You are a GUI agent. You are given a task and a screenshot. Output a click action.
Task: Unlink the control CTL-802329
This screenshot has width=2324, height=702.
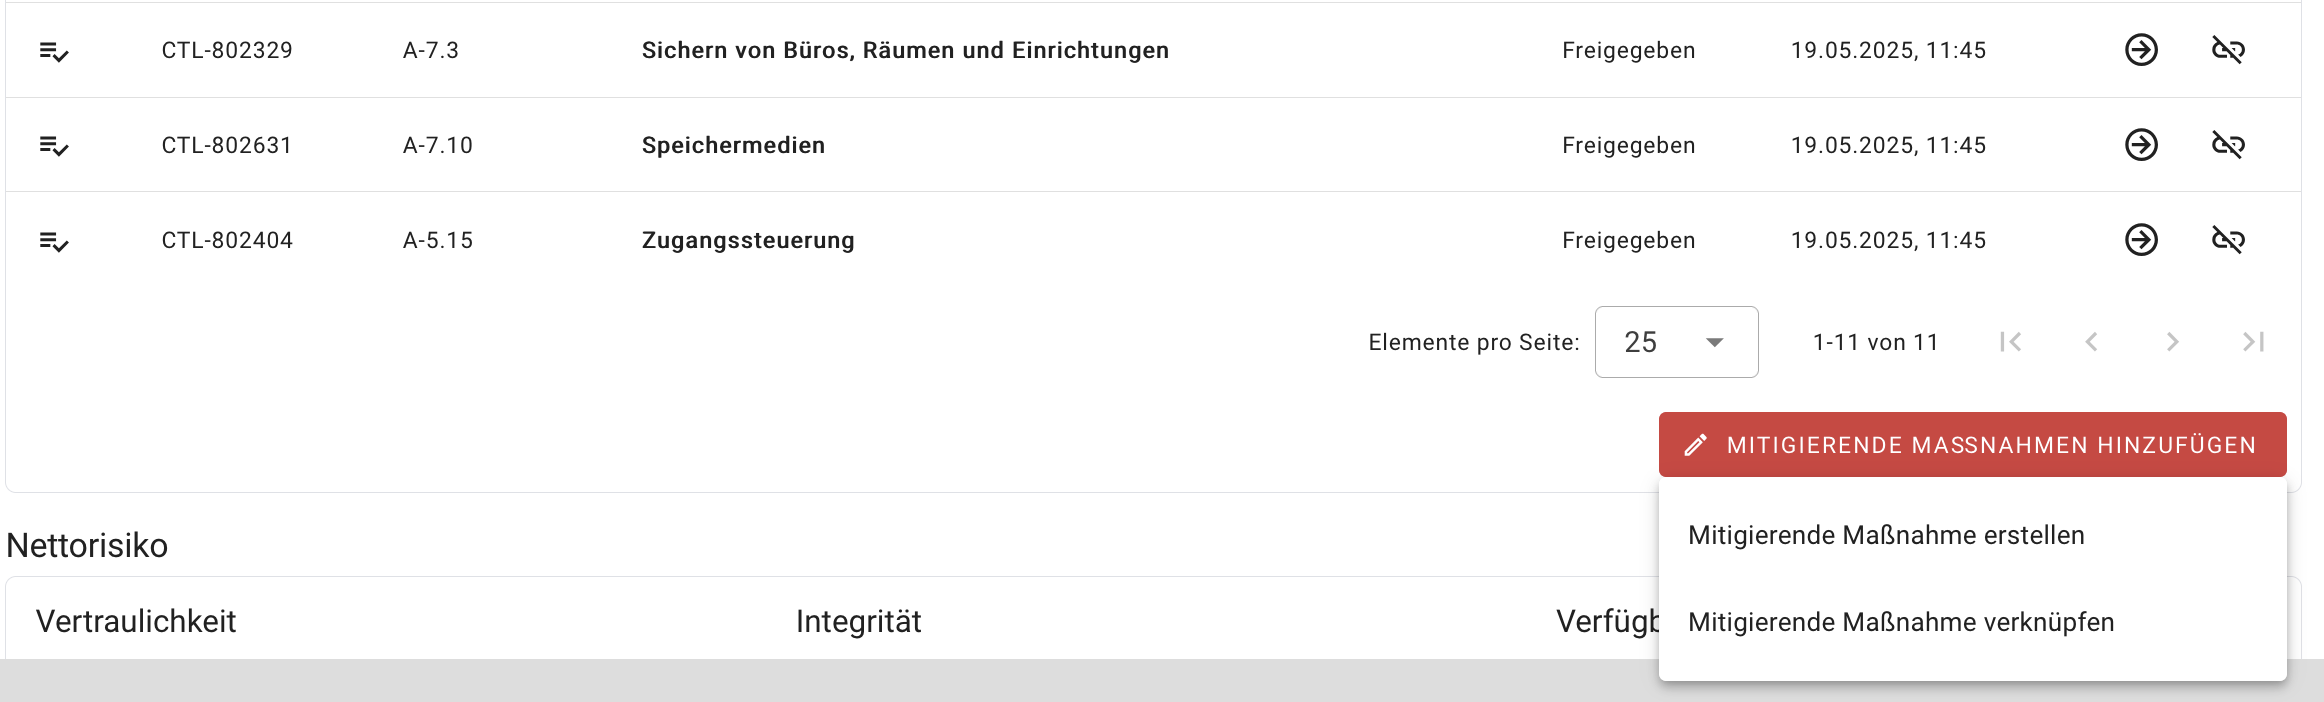click(x=2228, y=50)
